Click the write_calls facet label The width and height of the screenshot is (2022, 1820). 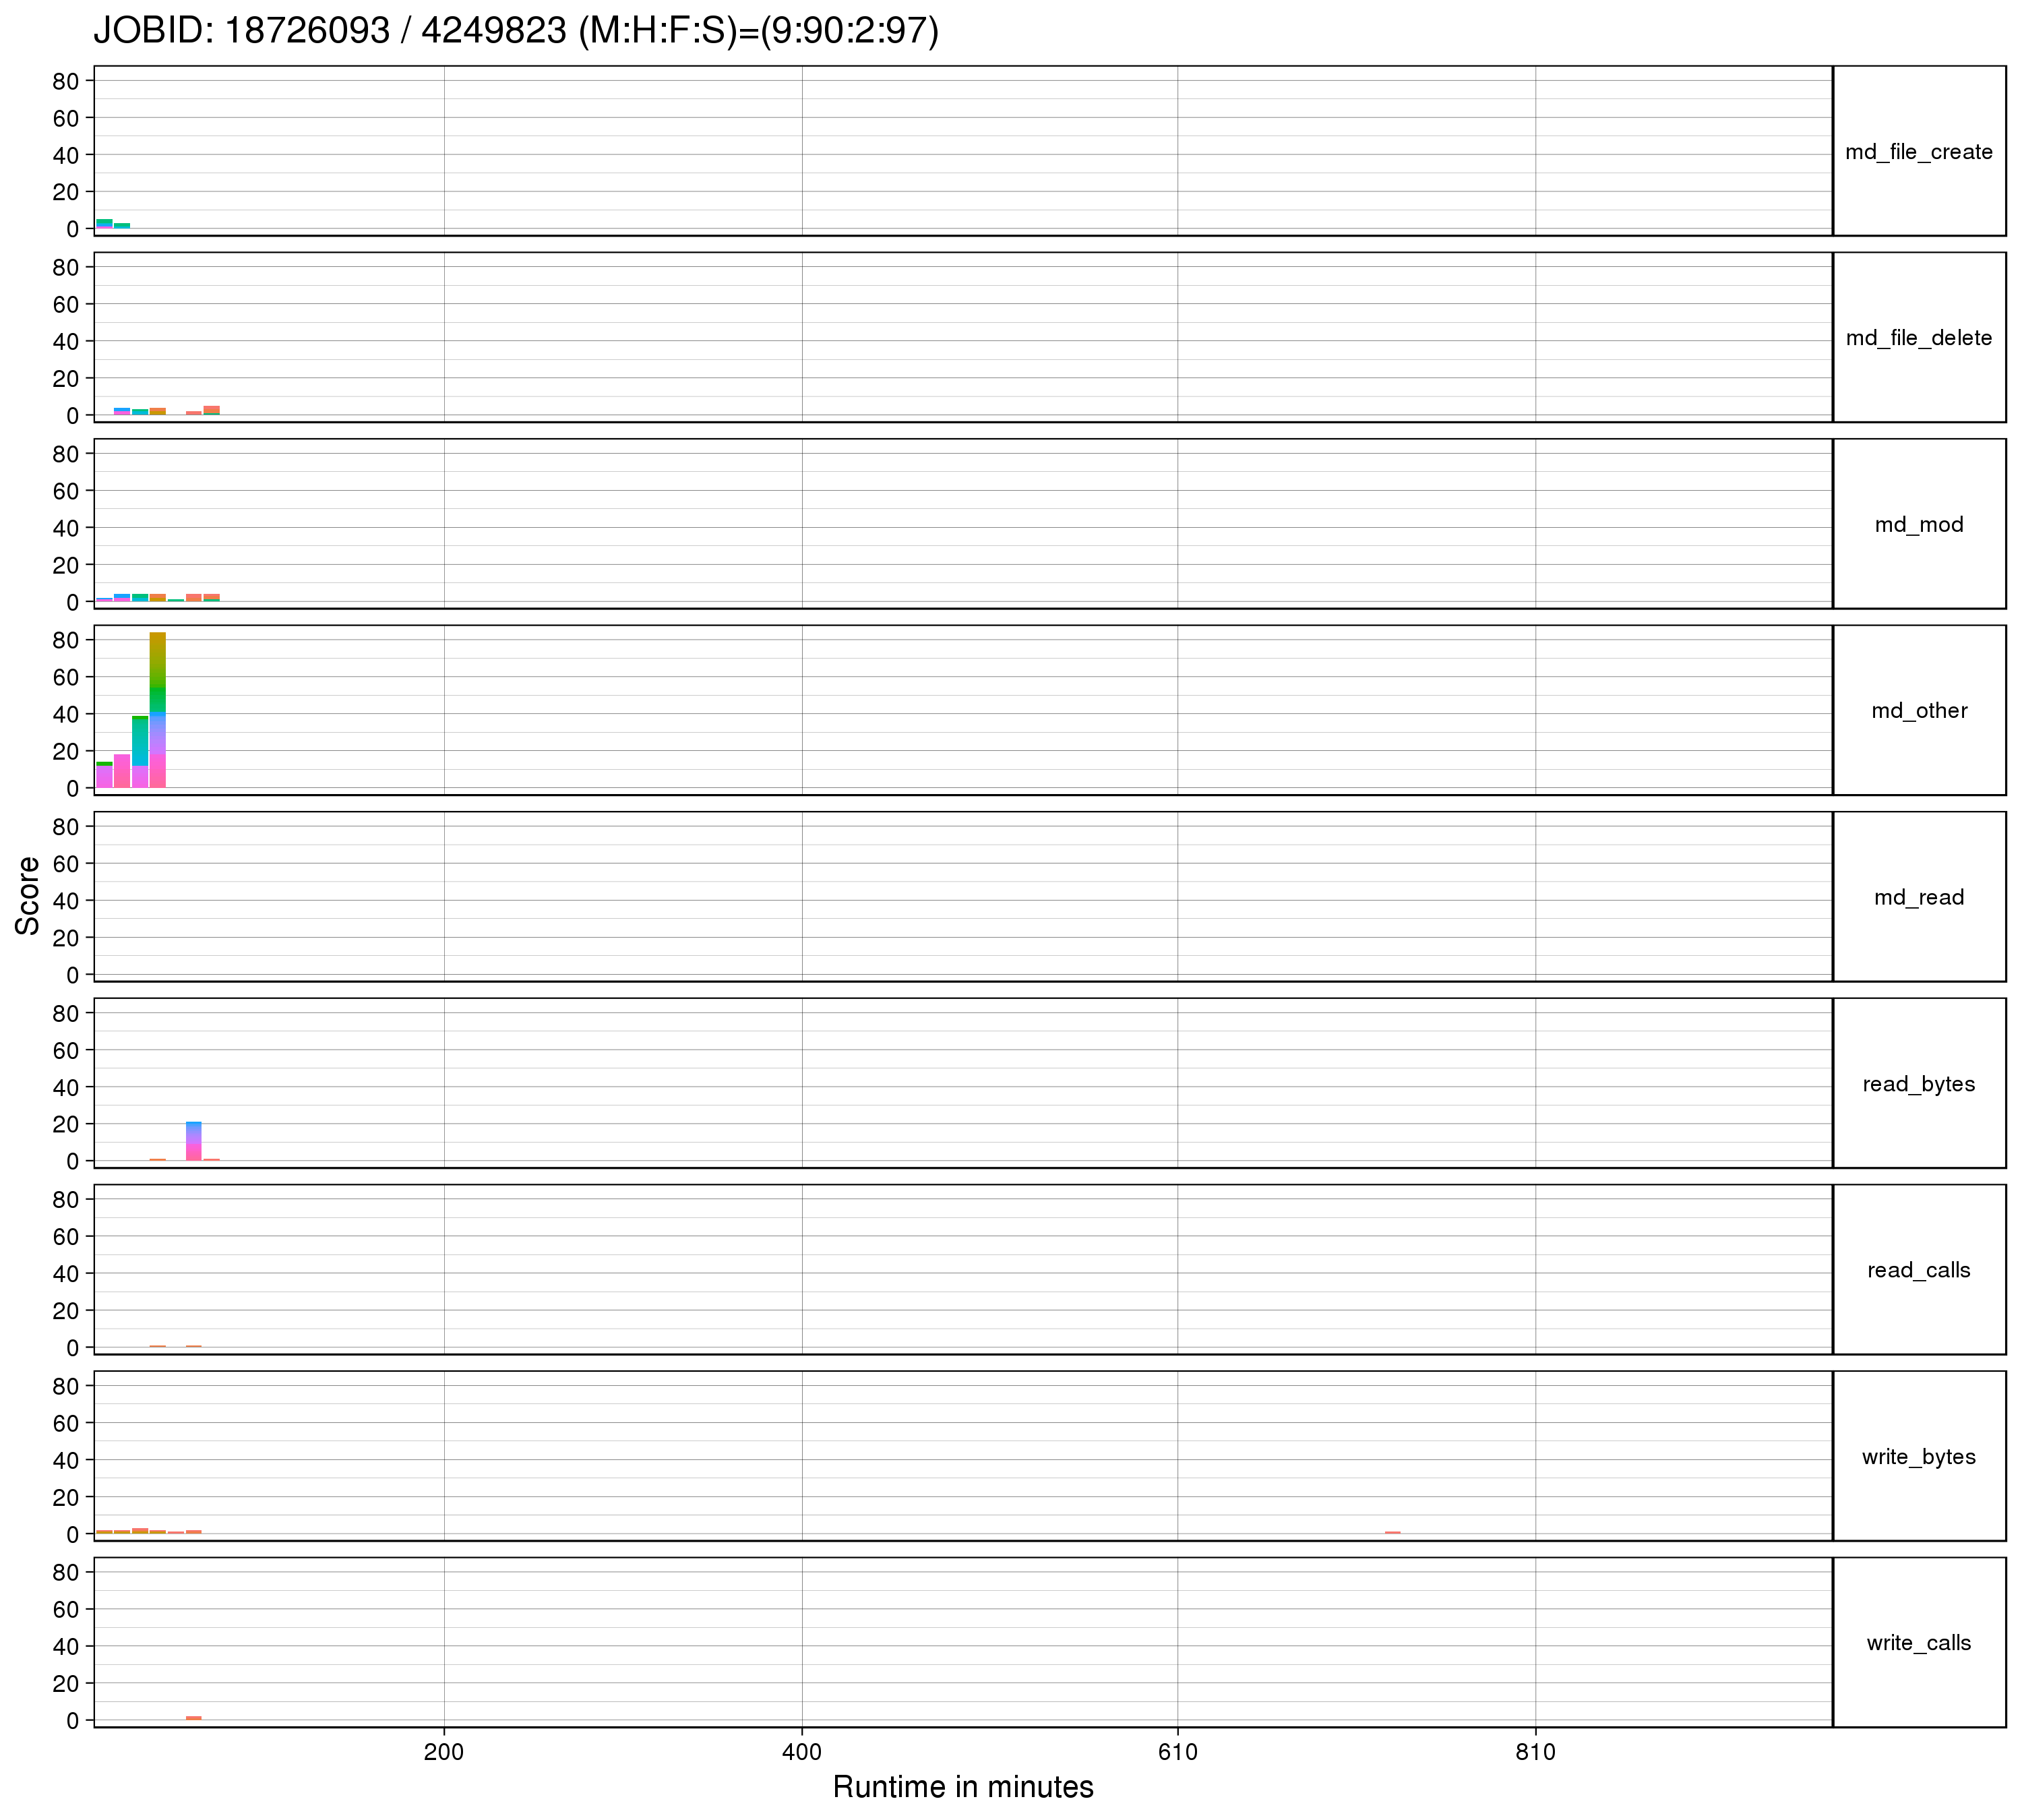pyautogui.click(x=1918, y=1643)
